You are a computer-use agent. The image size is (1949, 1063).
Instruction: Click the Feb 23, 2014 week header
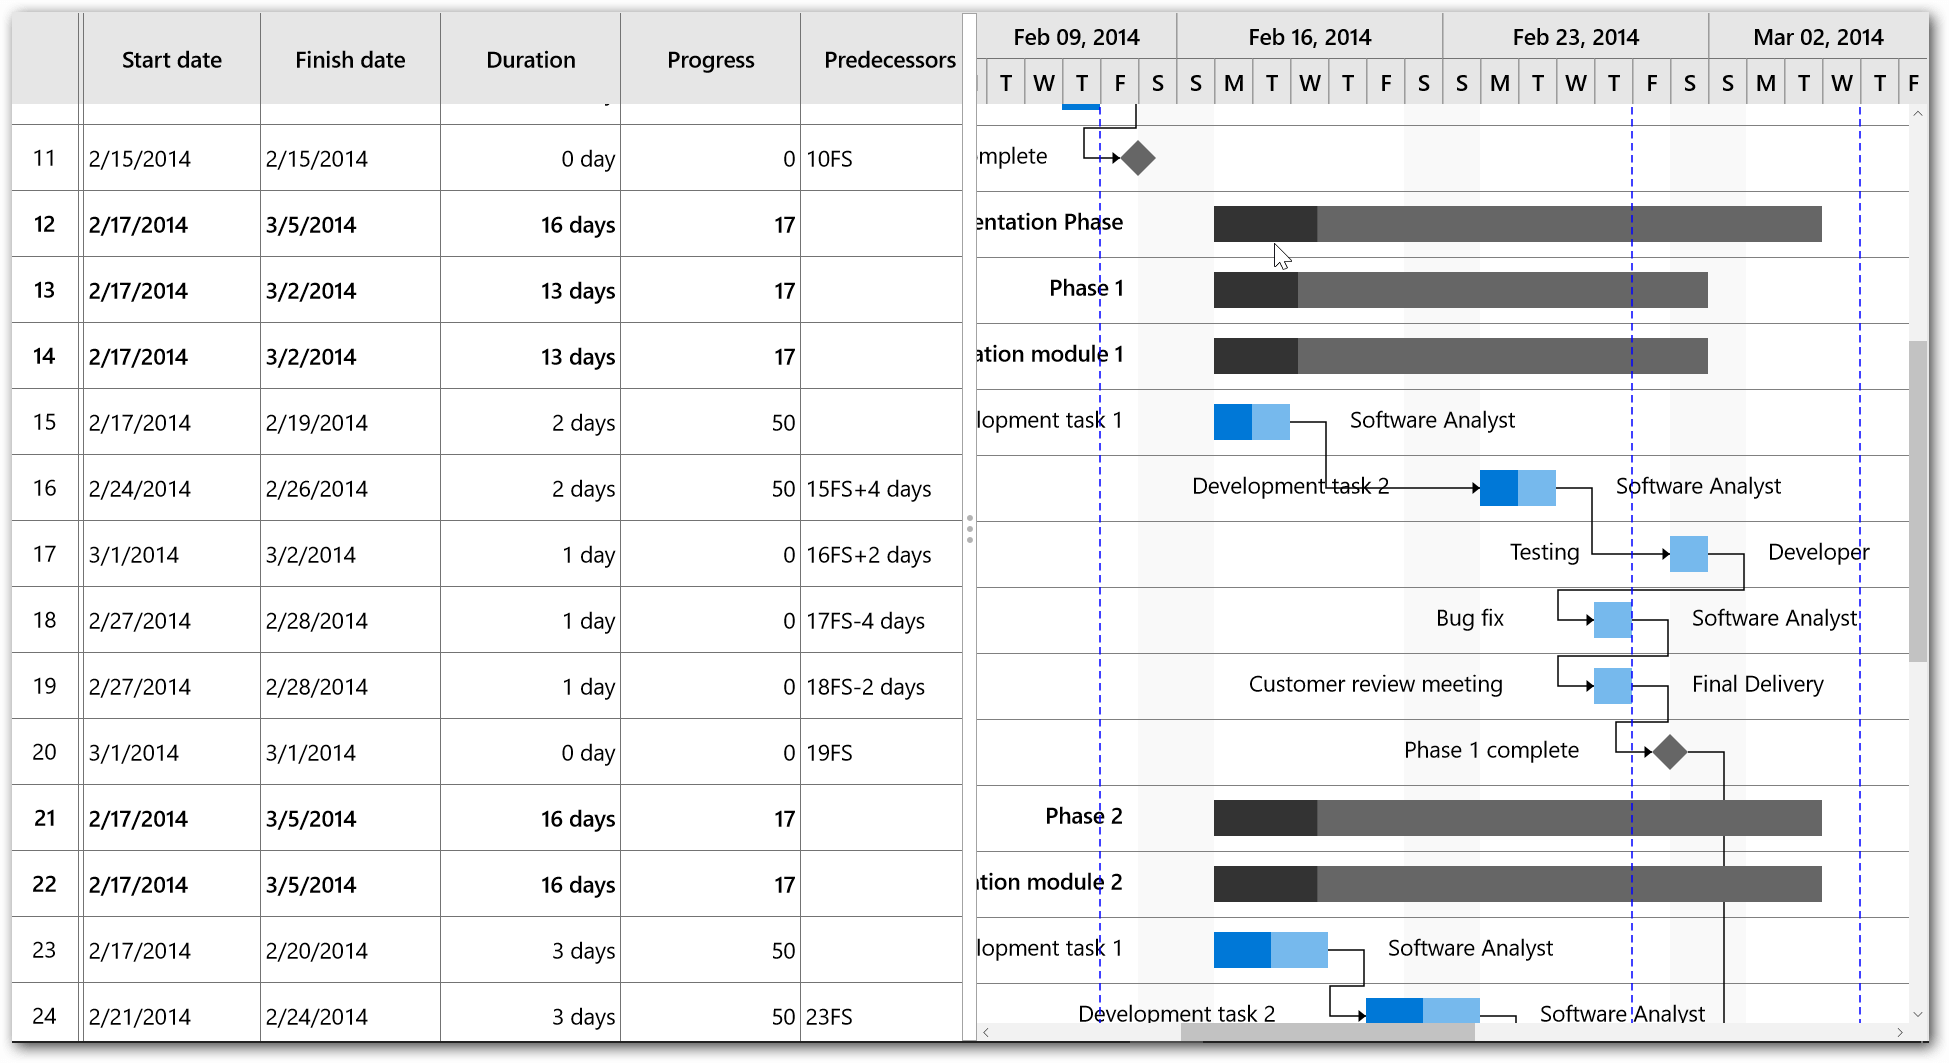(x=1575, y=37)
